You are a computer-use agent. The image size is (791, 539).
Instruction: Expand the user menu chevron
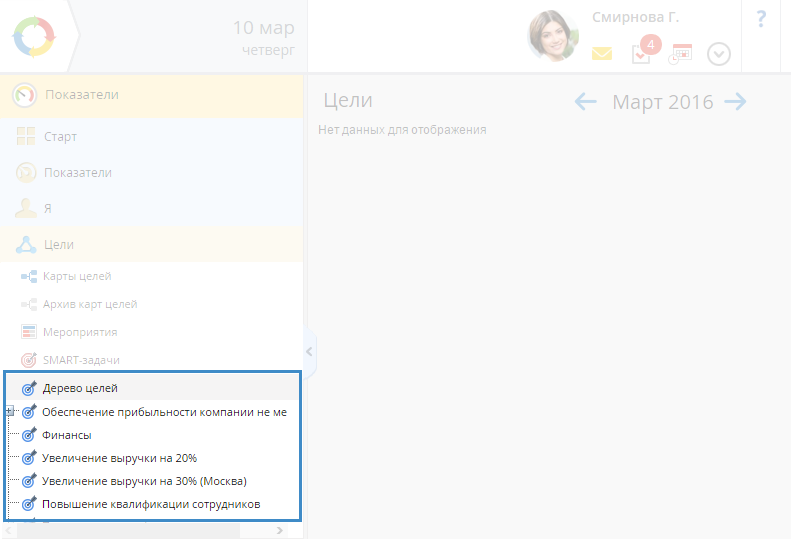click(718, 54)
